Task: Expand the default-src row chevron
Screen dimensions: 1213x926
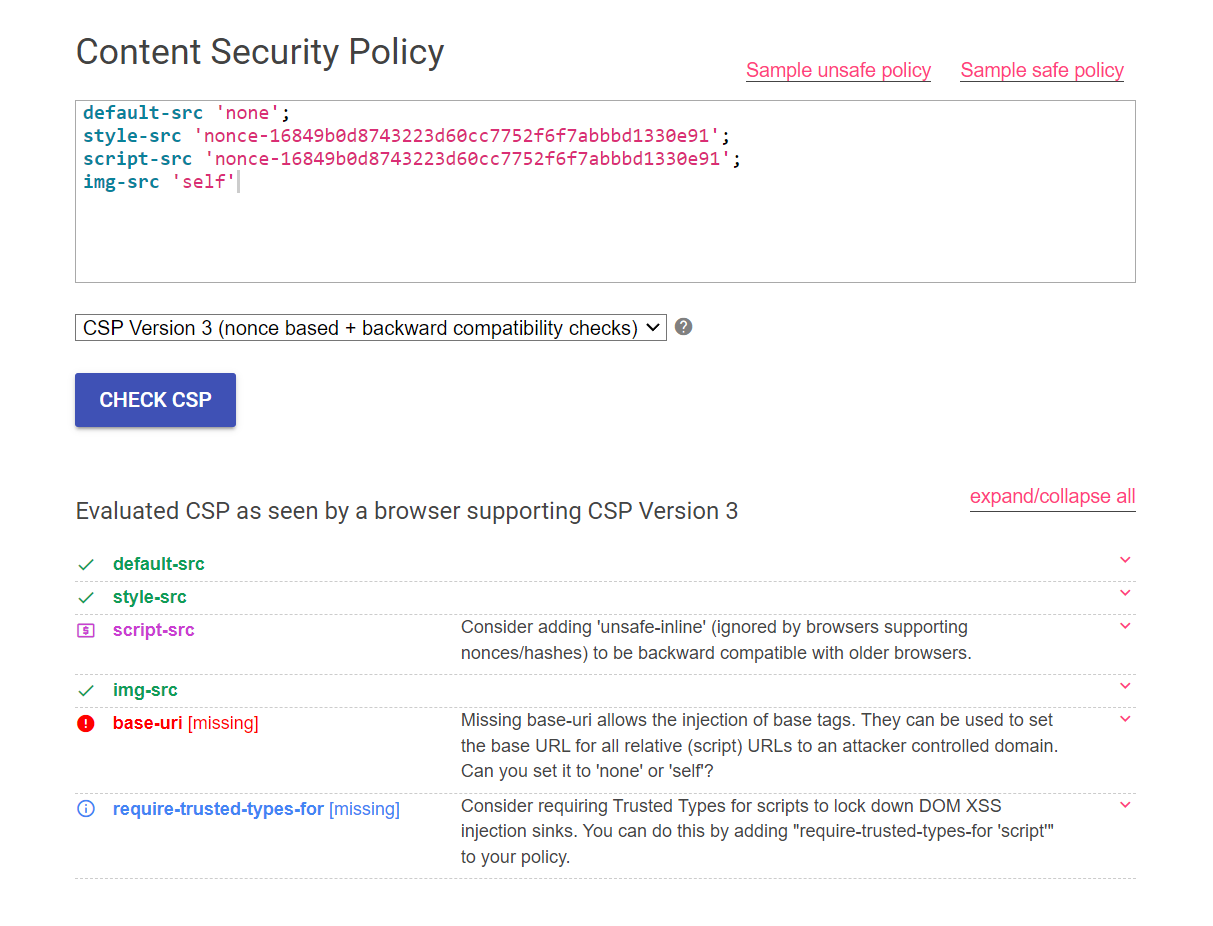Action: [x=1125, y=560]
